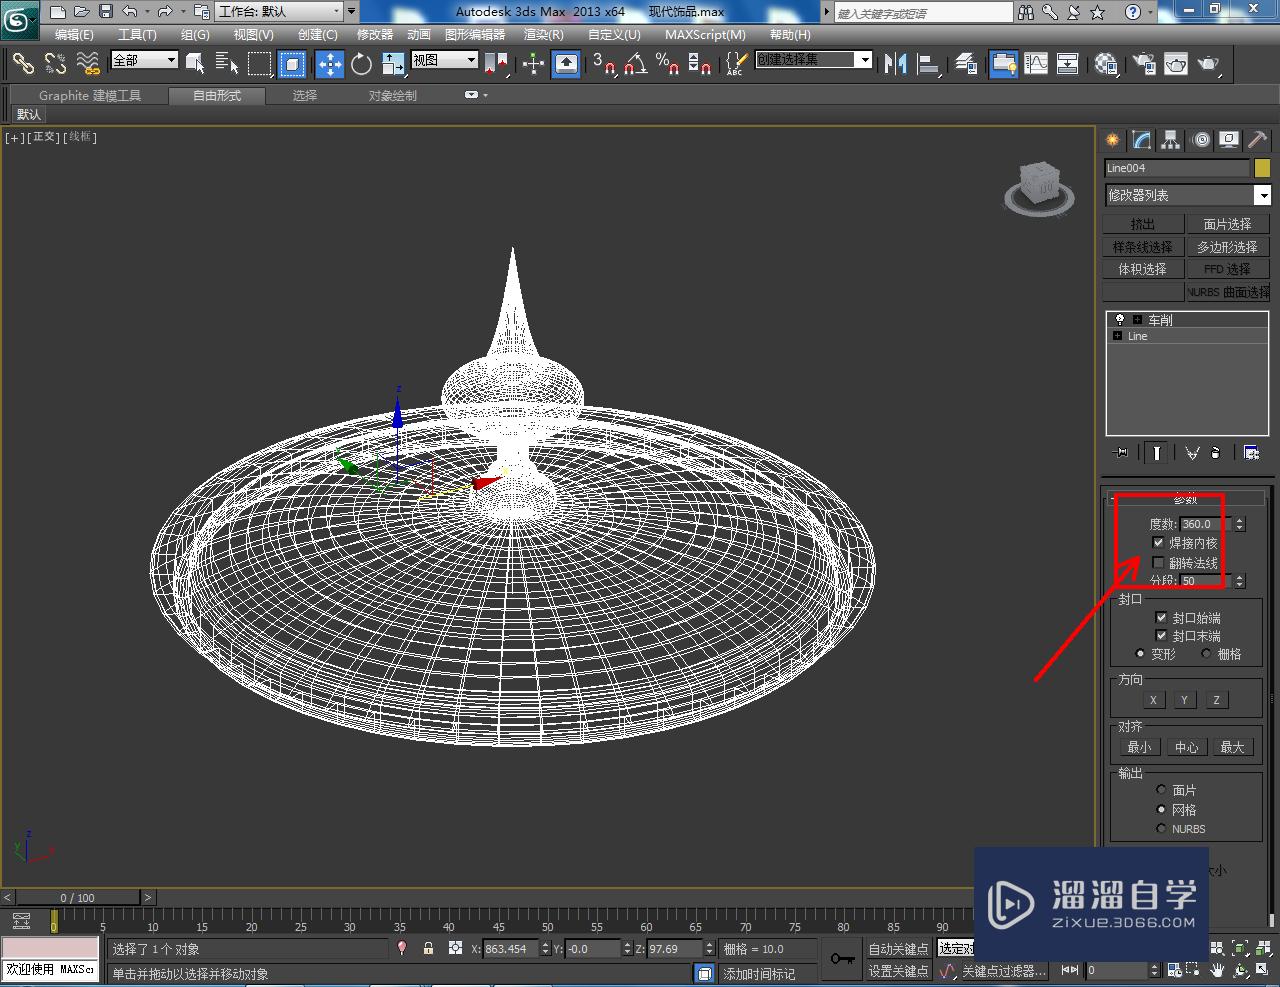Click the Pin Stack icon
The width and height of the screenshot is (1280, 987).
[x=1121, y=453]
